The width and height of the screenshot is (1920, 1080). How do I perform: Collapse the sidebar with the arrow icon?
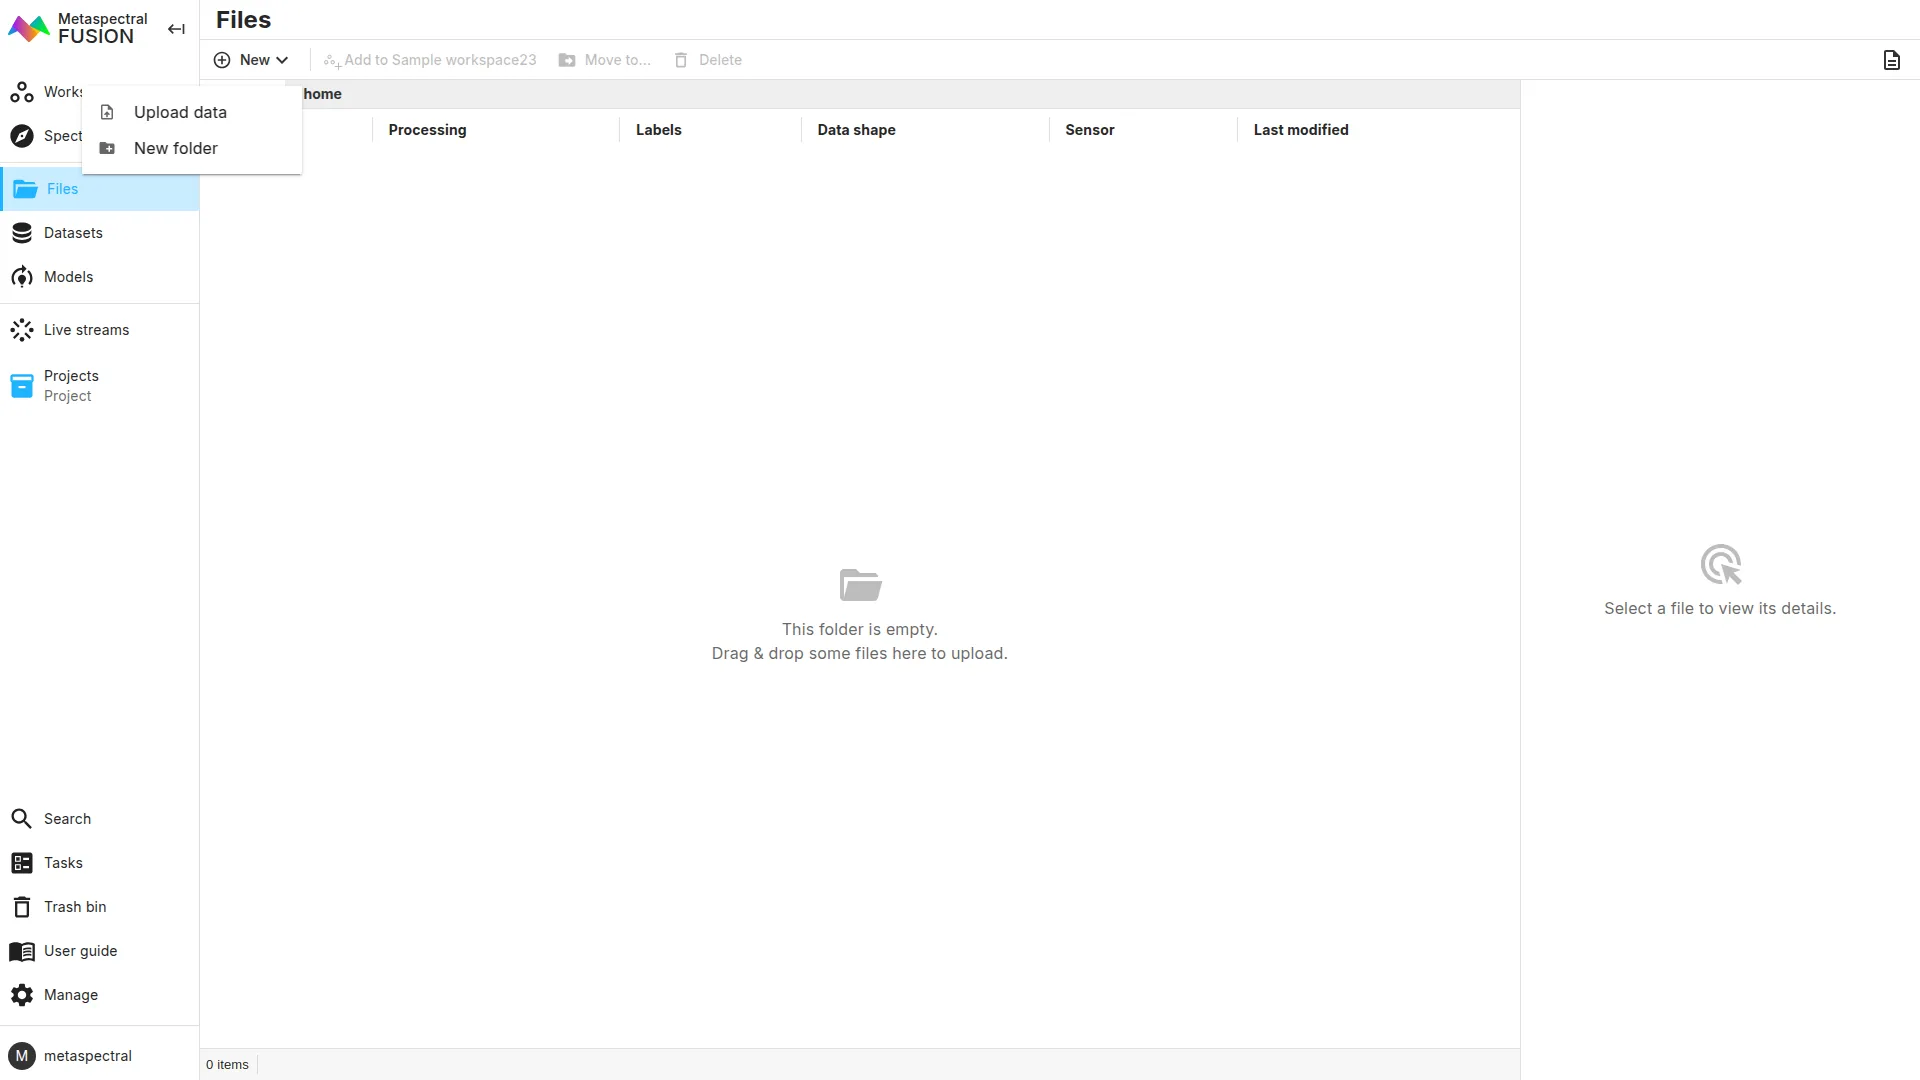(x=176, y=29)
